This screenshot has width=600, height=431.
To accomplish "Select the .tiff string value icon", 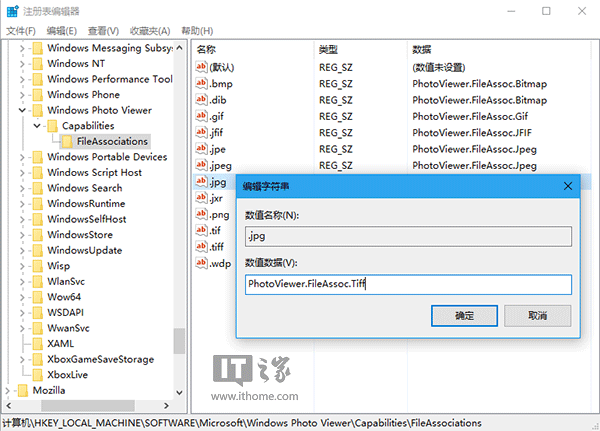I will (x=201, y=246).
